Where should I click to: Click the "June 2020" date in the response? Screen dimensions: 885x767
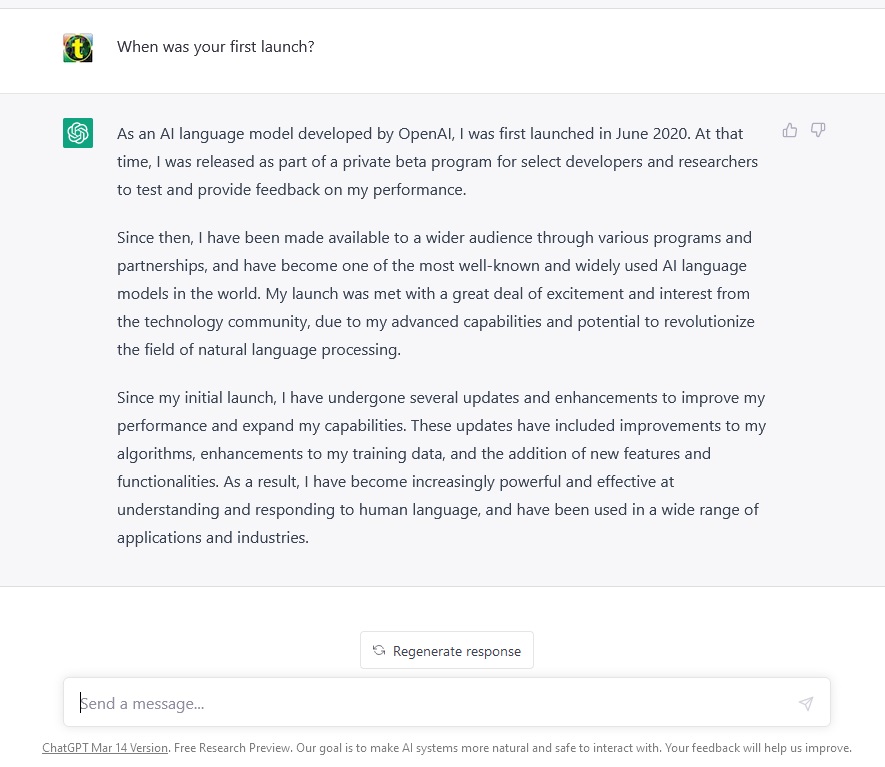[x=649, y=133]
